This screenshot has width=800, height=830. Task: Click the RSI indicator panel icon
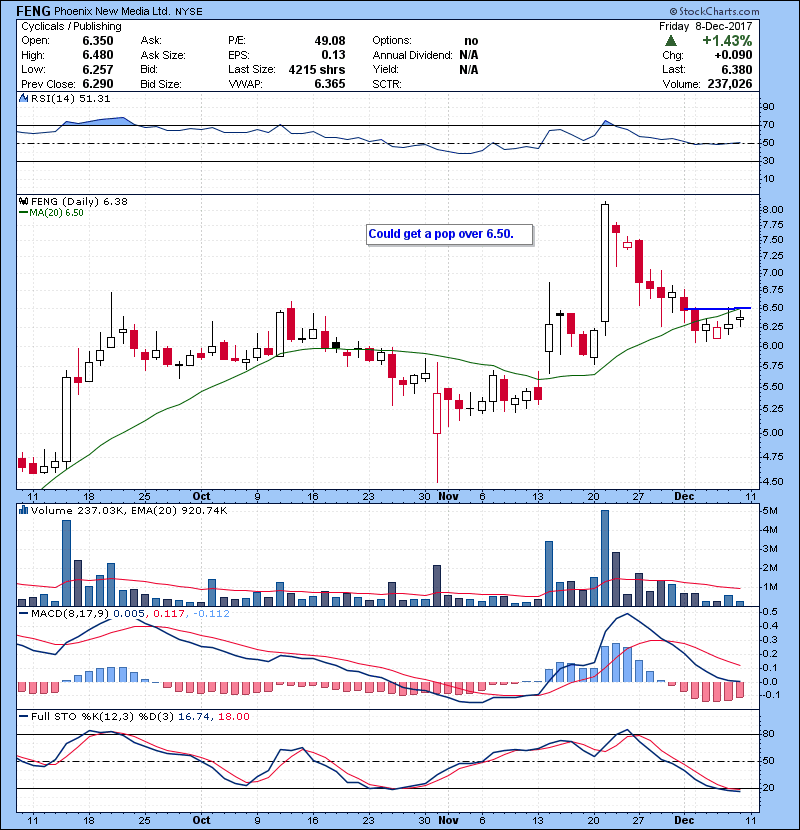coord(23,98)
